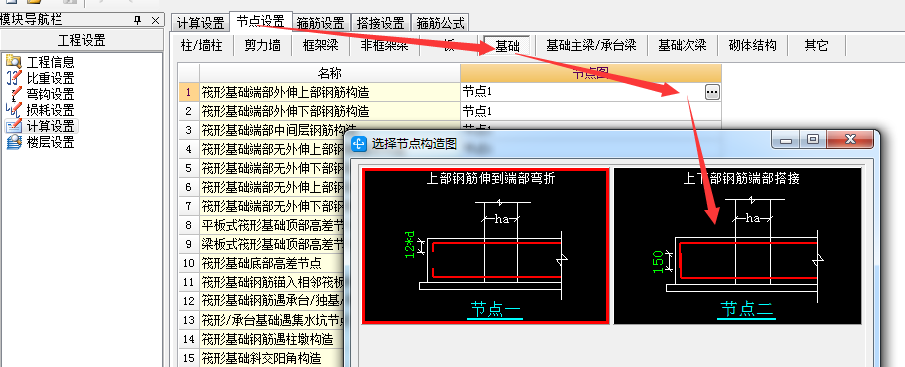
Task: Edit the 150 value in 节点二
Action: point(658,261)
